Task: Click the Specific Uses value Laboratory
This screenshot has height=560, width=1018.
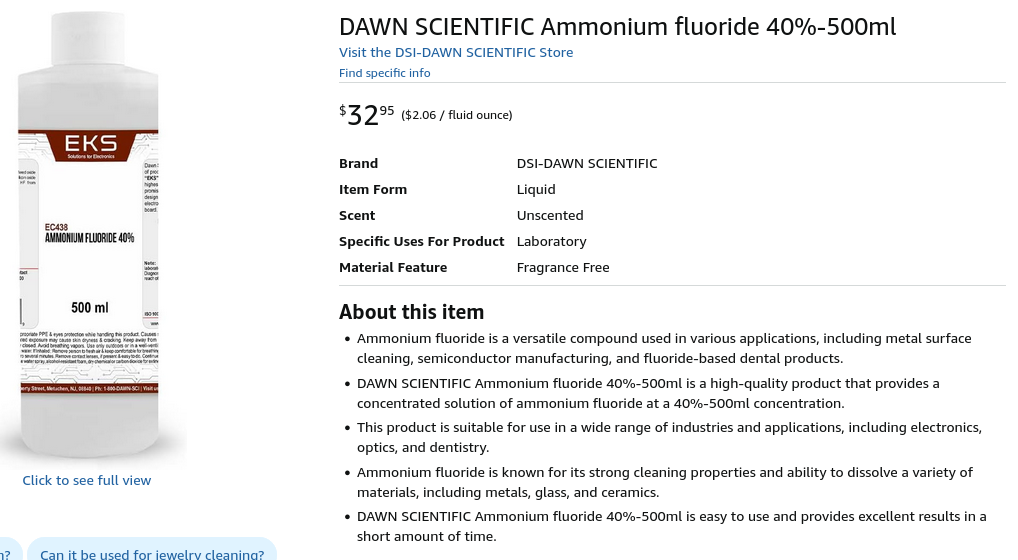Action: coord(551,241)
